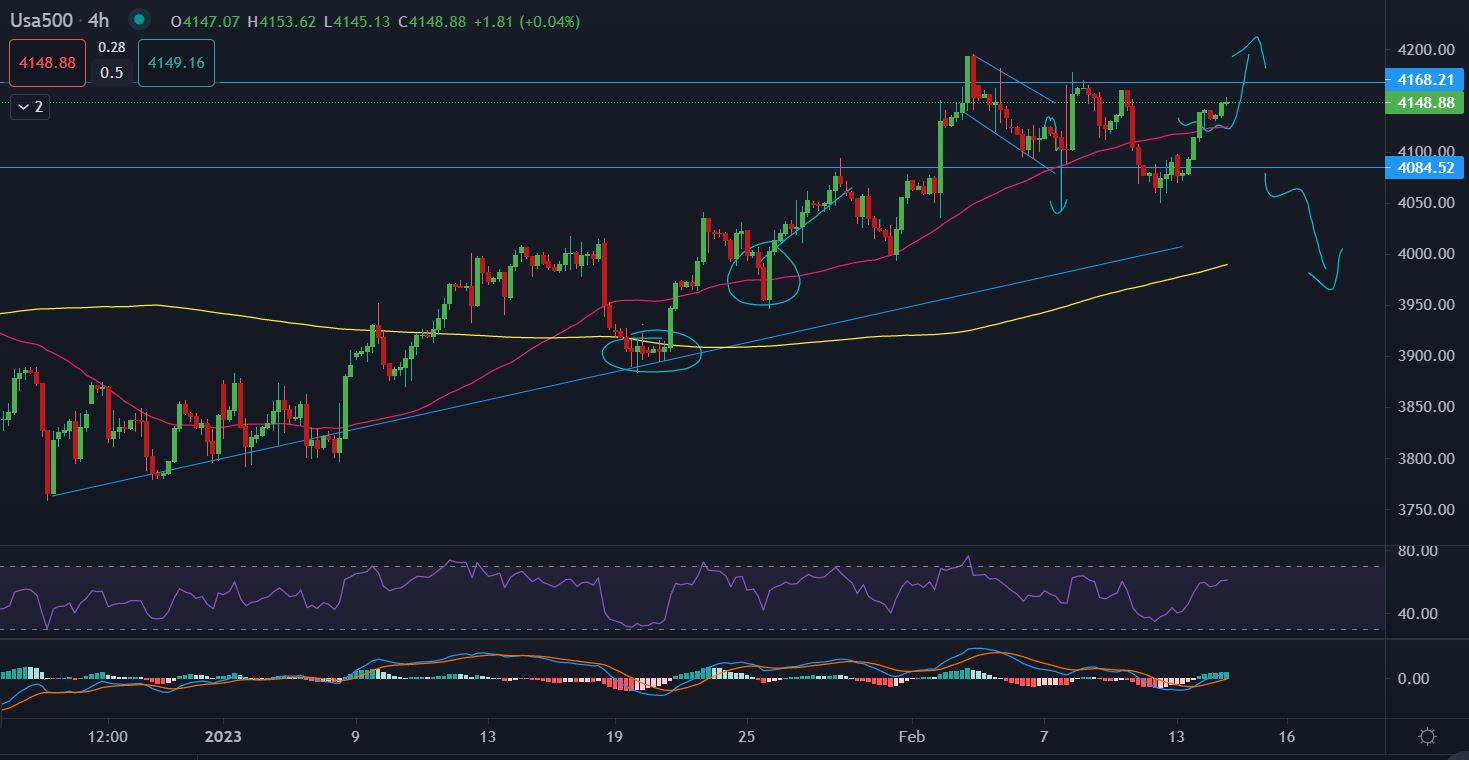This screenshot has height=760, width=1469.
Task: Click the 3750.00 price scale label
Action: (1424, 510)
